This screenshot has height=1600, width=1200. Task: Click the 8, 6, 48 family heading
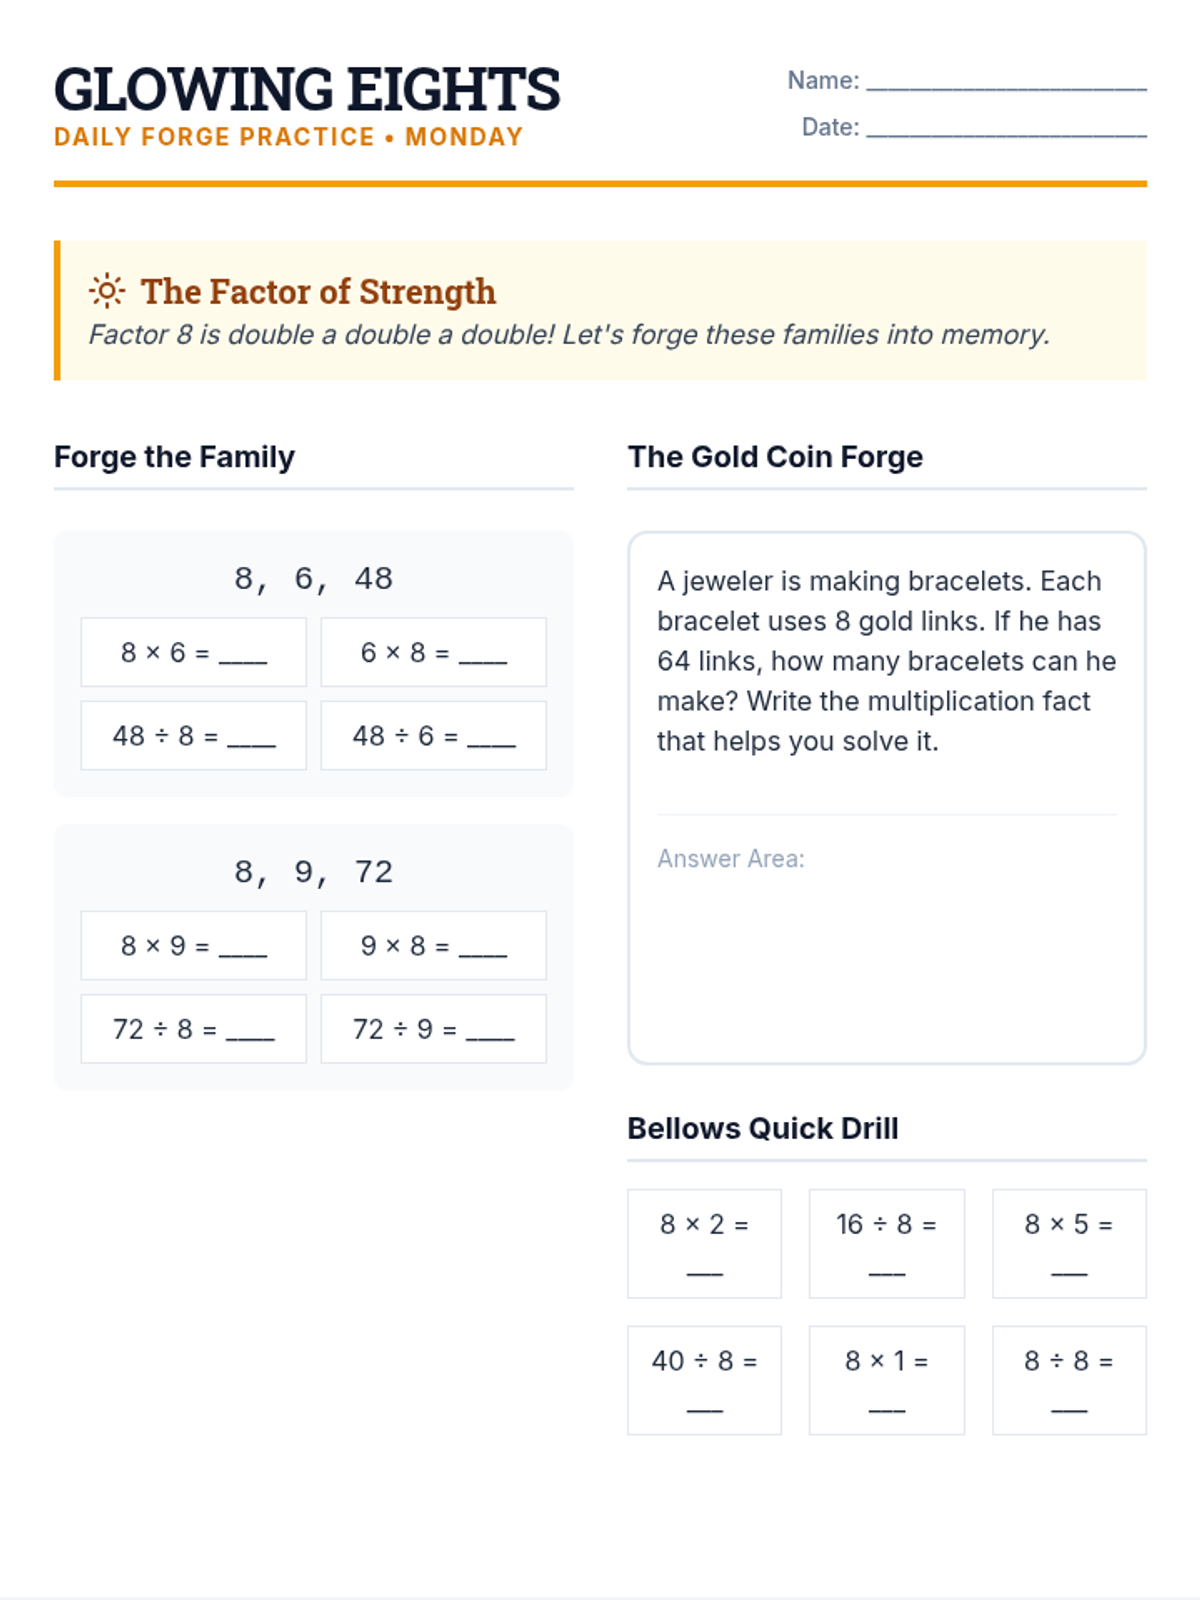(x=313, y=578)
